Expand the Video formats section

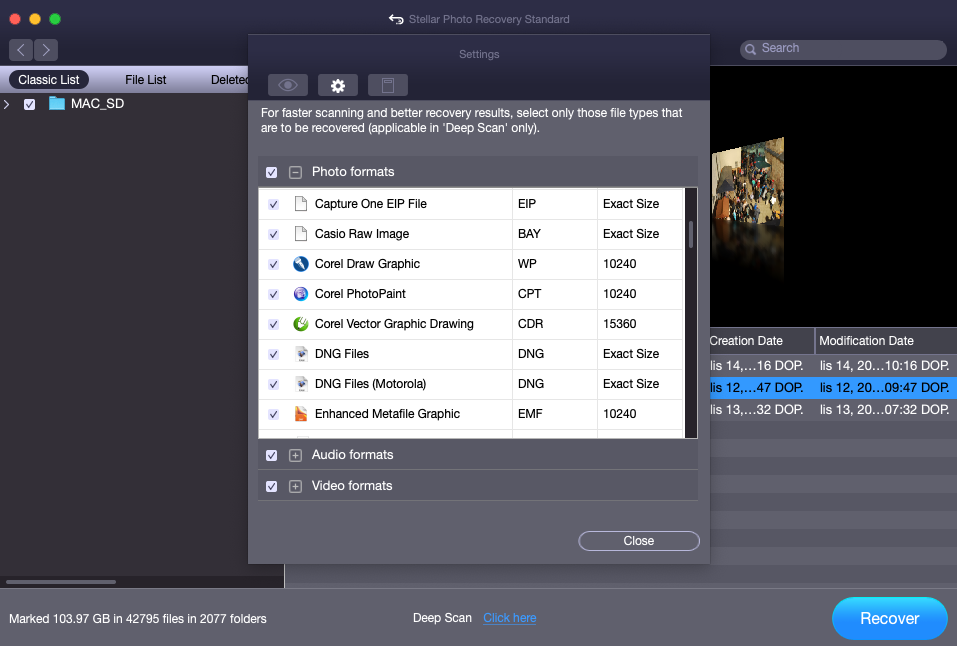pyautogui.click(x=295, y=486)
